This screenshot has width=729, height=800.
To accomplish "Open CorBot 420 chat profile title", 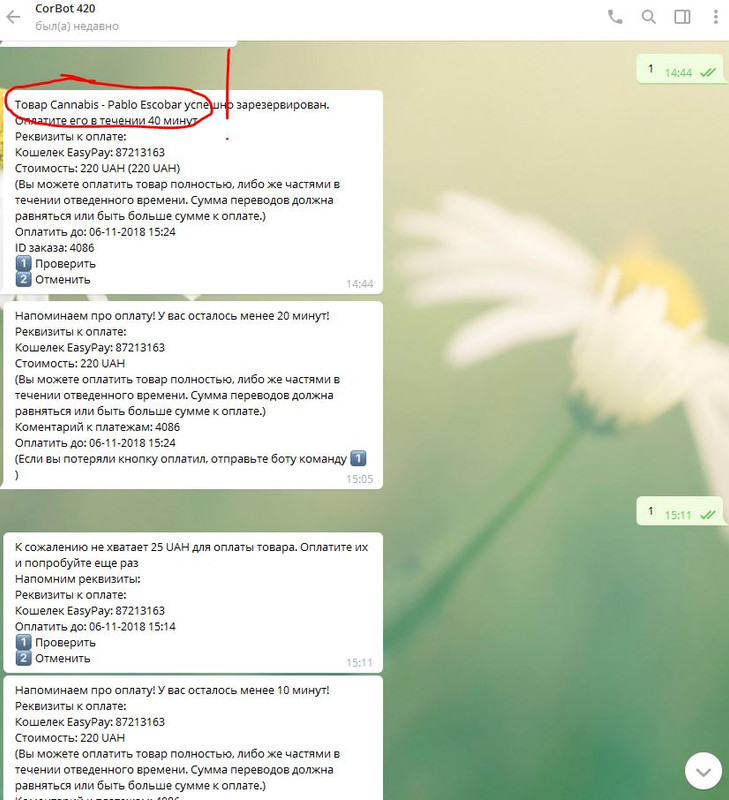I will (x=65, y=9).
